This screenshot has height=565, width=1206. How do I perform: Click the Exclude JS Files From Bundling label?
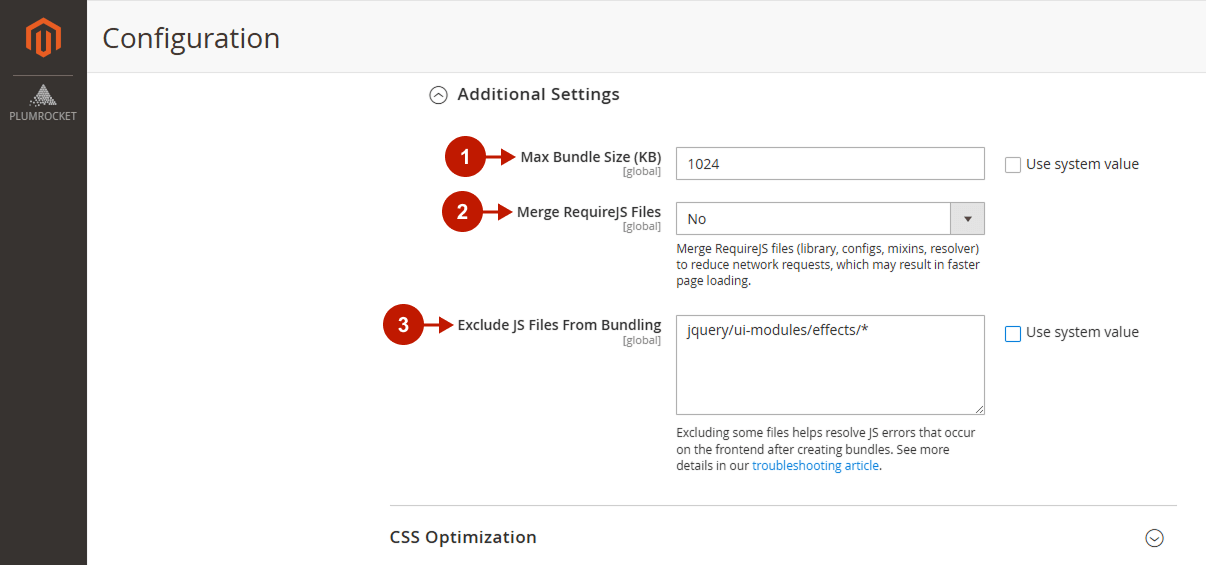[x=559, y=325]
